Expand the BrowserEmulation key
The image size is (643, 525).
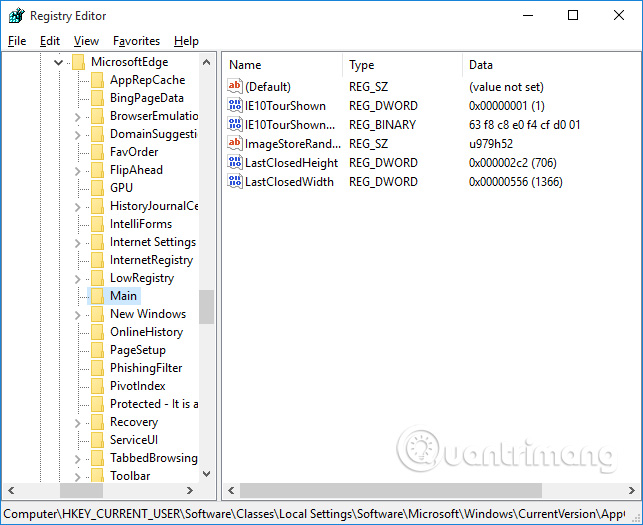[77, 117]
